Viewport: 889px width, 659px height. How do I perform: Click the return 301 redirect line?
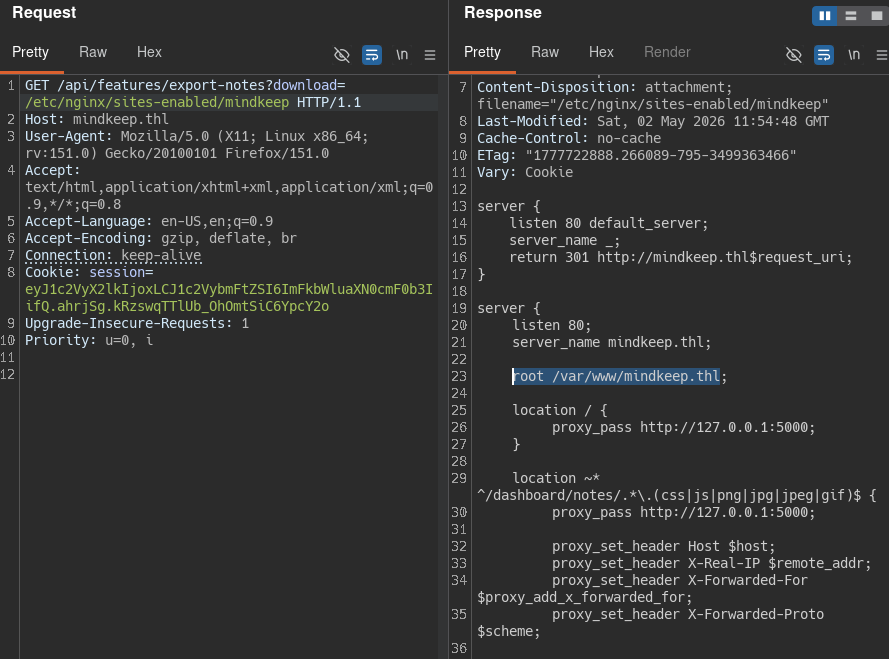[x=680, y=257]
